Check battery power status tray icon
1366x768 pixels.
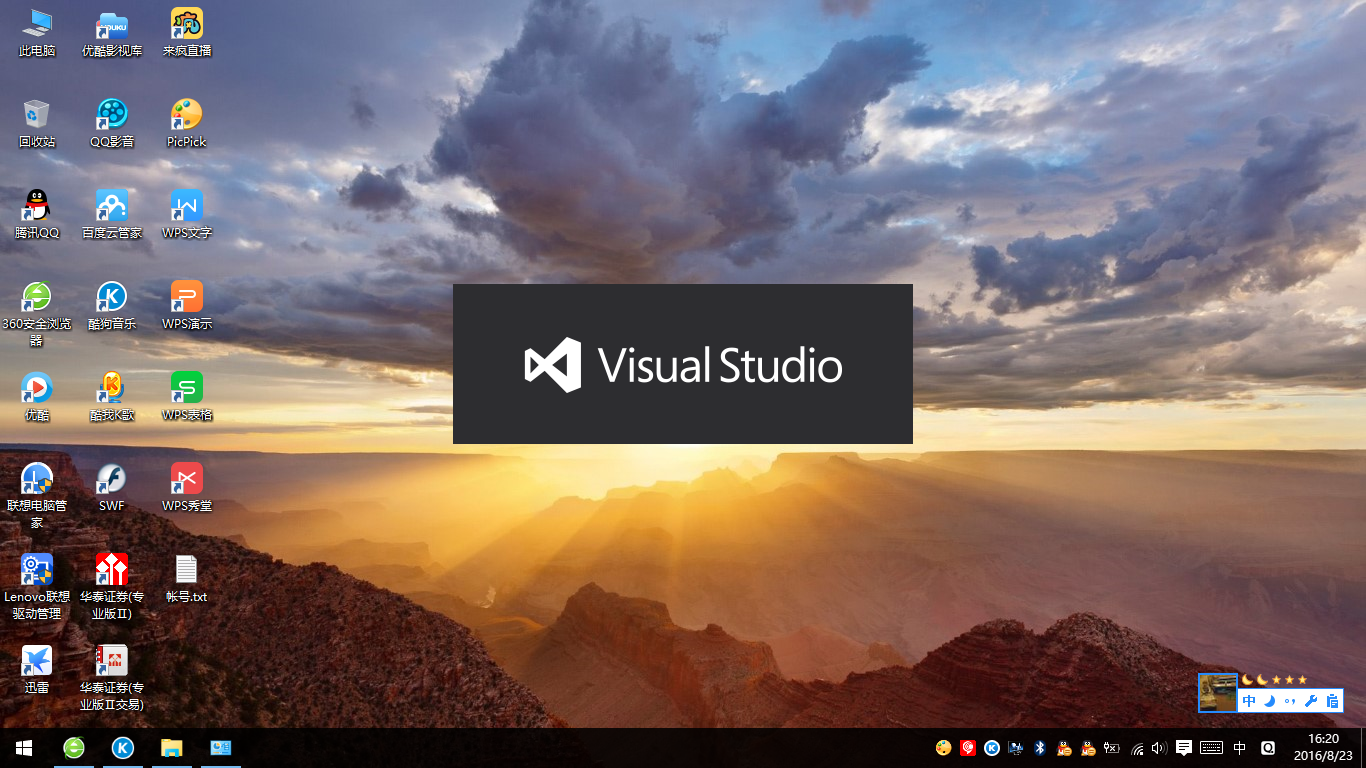tap(1112, 747)
